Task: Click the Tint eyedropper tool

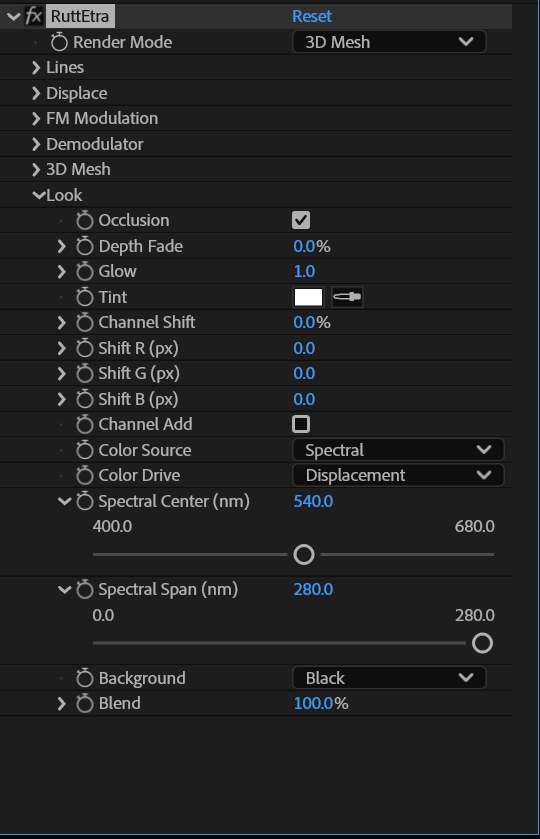Action: click(x=347, y=297)
